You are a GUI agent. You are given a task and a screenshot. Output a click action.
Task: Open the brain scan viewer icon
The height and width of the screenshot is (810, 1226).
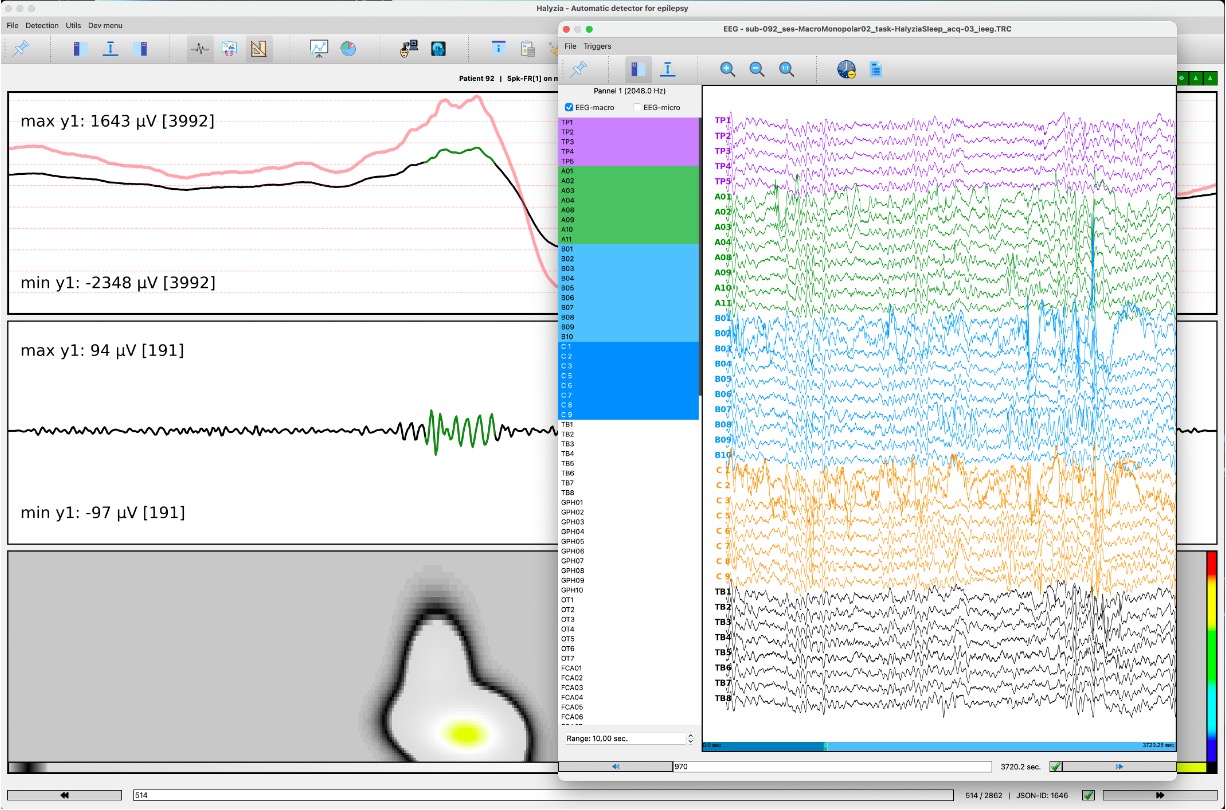[438, 48]
